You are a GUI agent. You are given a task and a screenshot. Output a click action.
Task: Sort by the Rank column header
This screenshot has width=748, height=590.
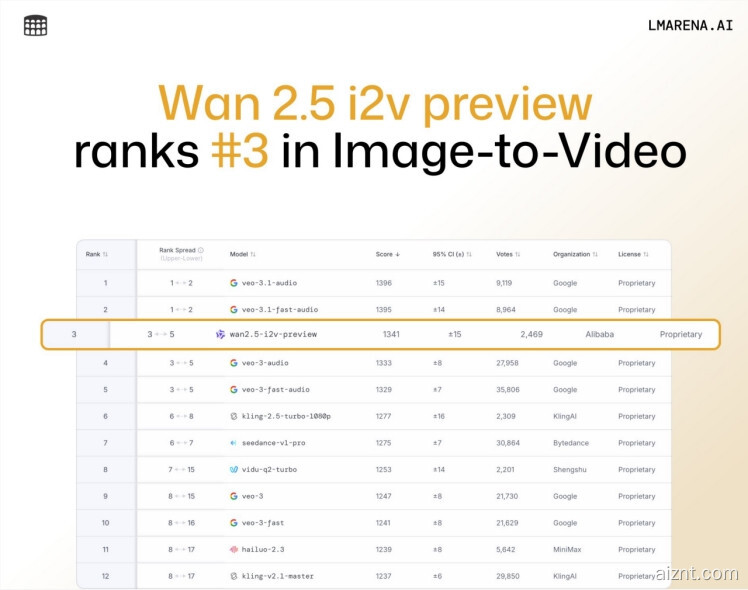(x=97, y=254)
